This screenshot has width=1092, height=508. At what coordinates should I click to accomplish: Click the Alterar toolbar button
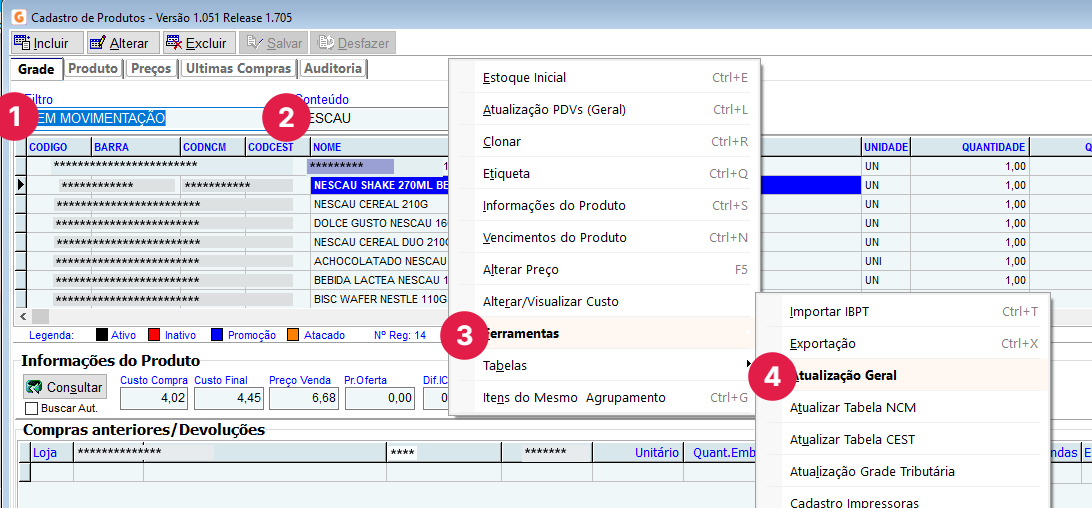[123, 43]
